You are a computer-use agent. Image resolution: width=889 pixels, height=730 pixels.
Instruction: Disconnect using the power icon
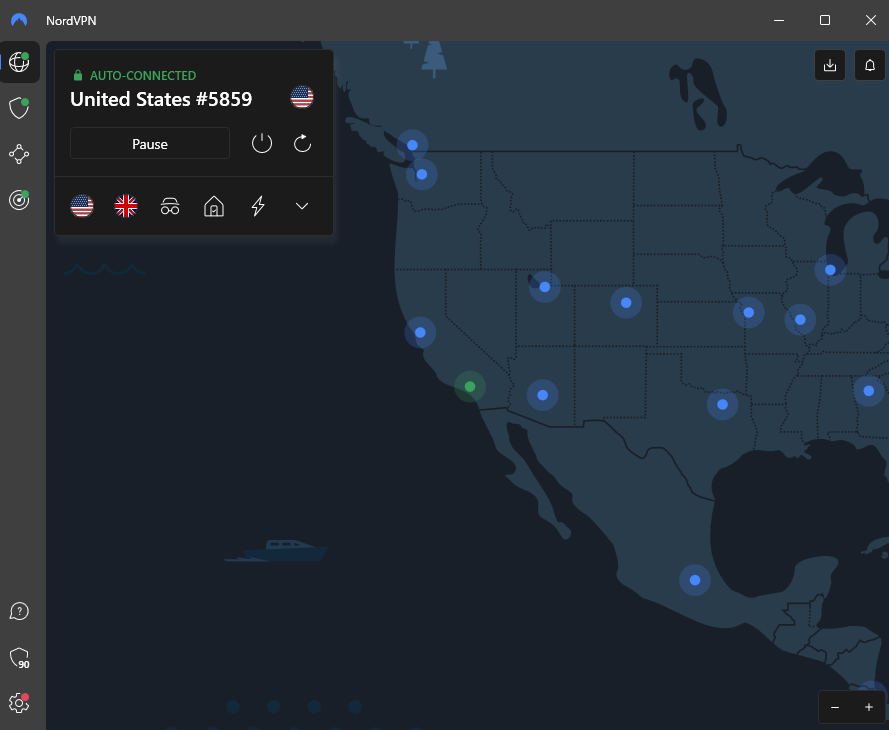262,143
